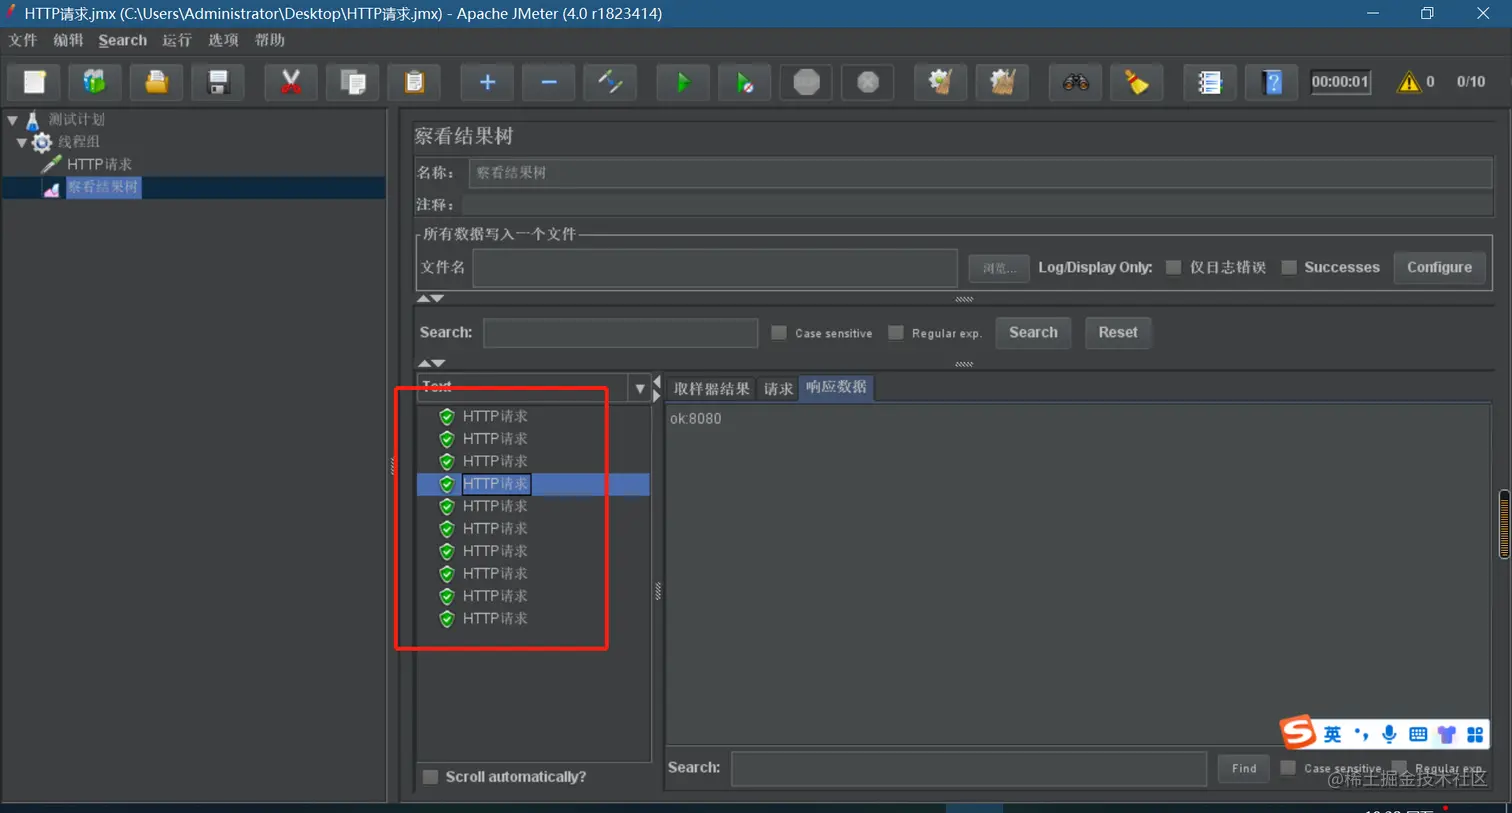
Task: Click the Reset Search brush icon
Action: (1137, 82)
